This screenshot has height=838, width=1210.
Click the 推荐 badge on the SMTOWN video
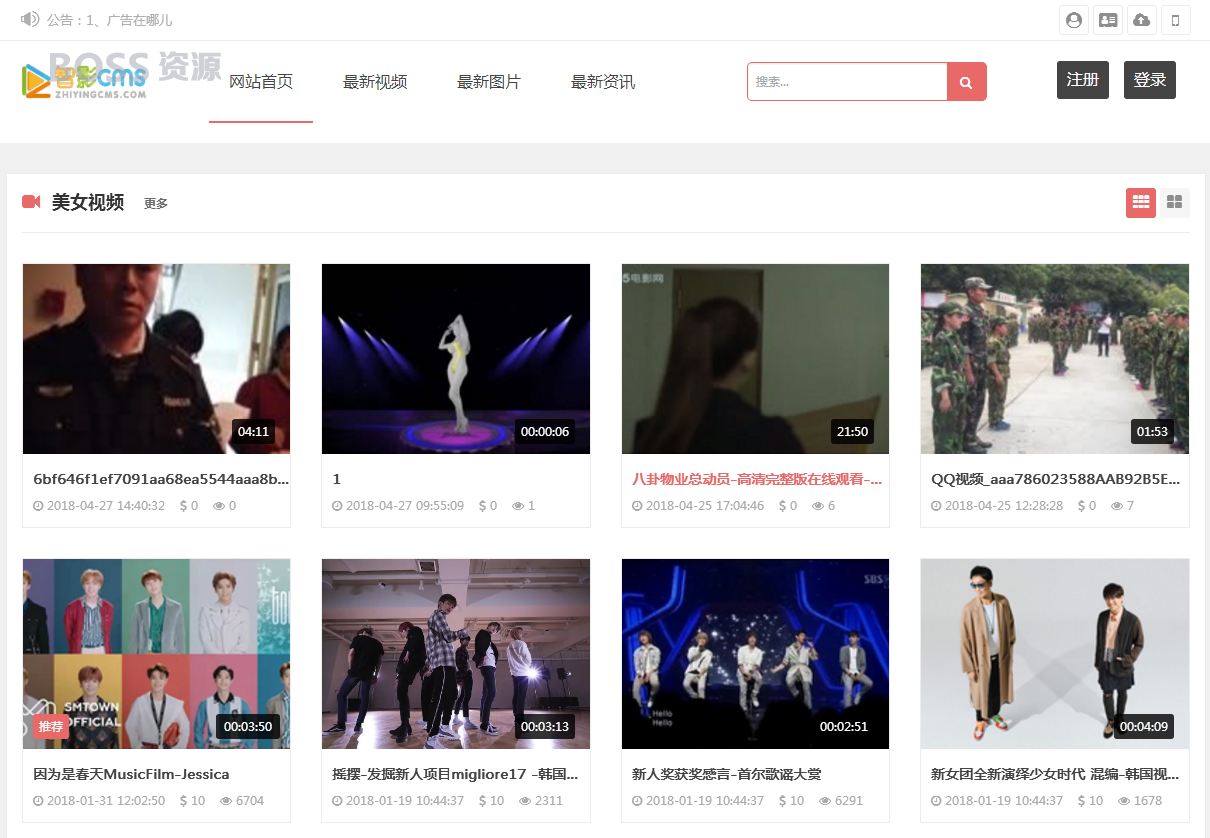click(x=51, y=727)
